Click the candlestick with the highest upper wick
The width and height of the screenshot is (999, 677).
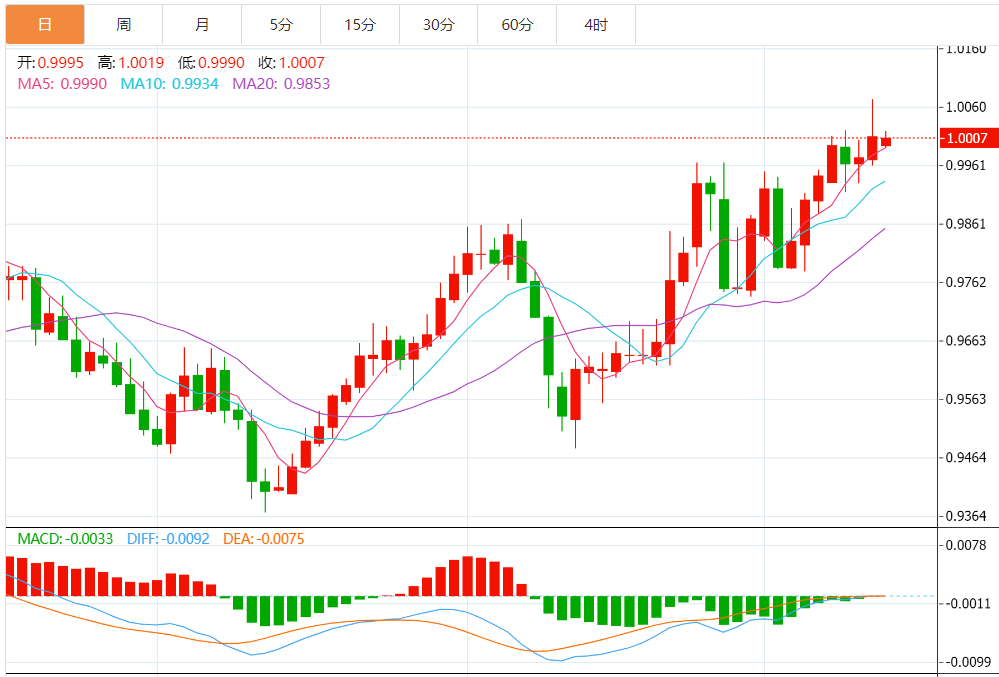(x=872, y=148)
